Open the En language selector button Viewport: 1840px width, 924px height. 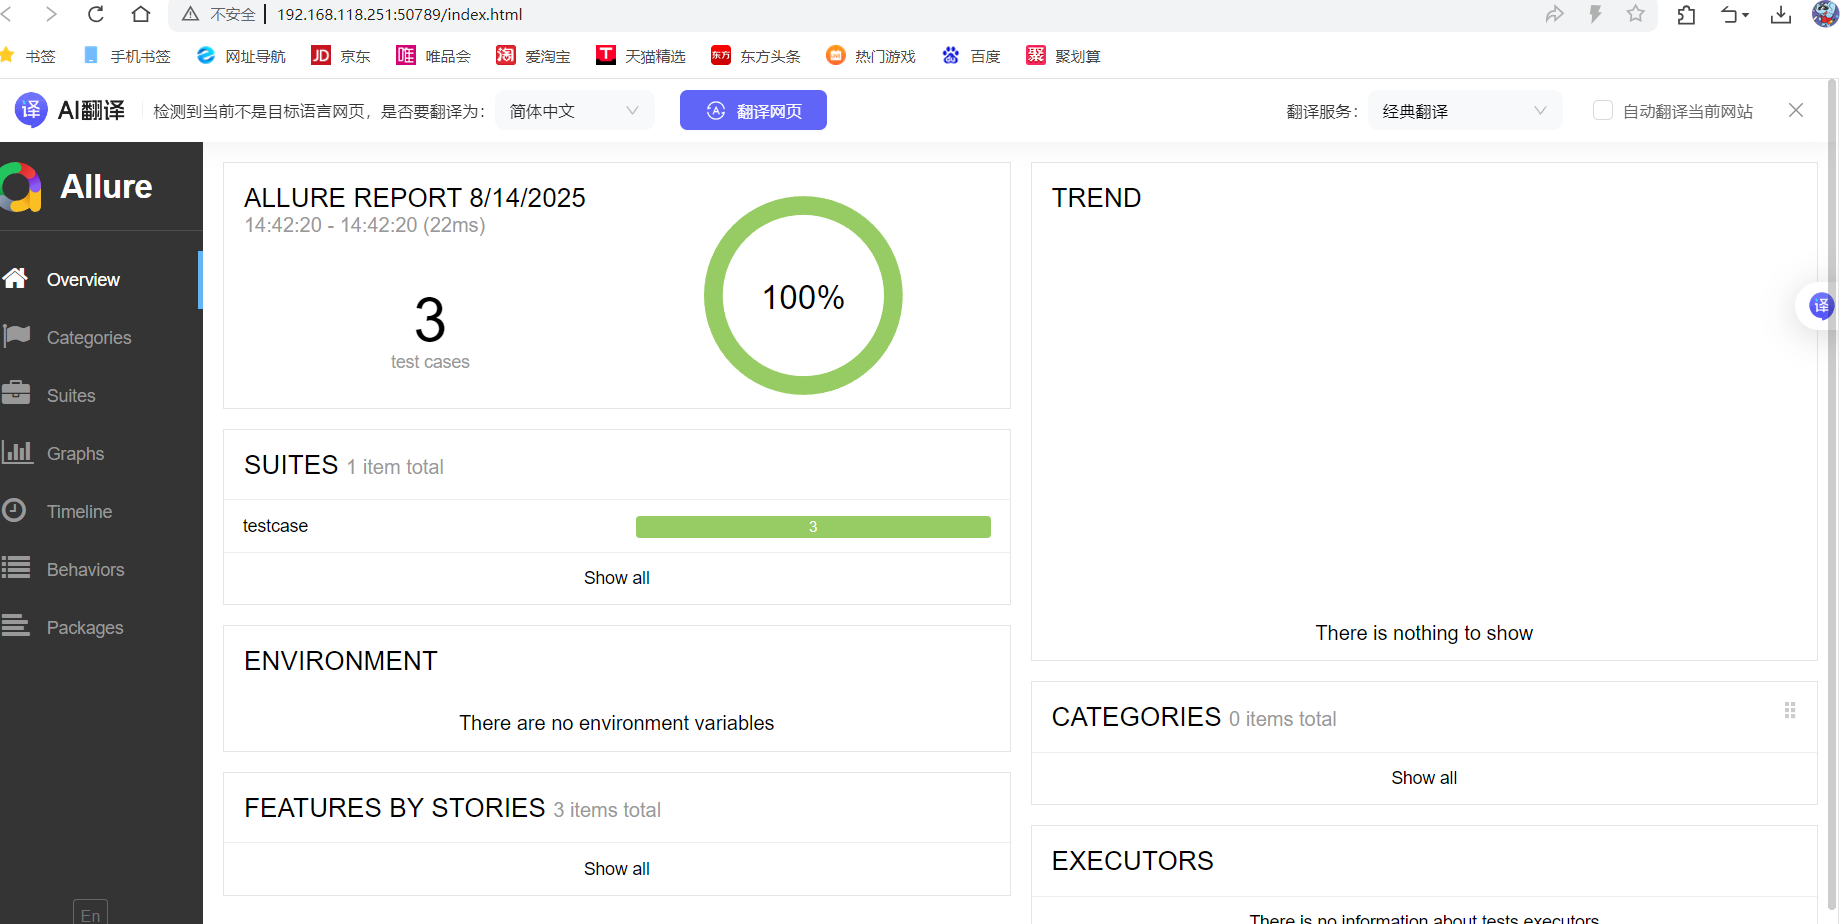pos(90,913)
